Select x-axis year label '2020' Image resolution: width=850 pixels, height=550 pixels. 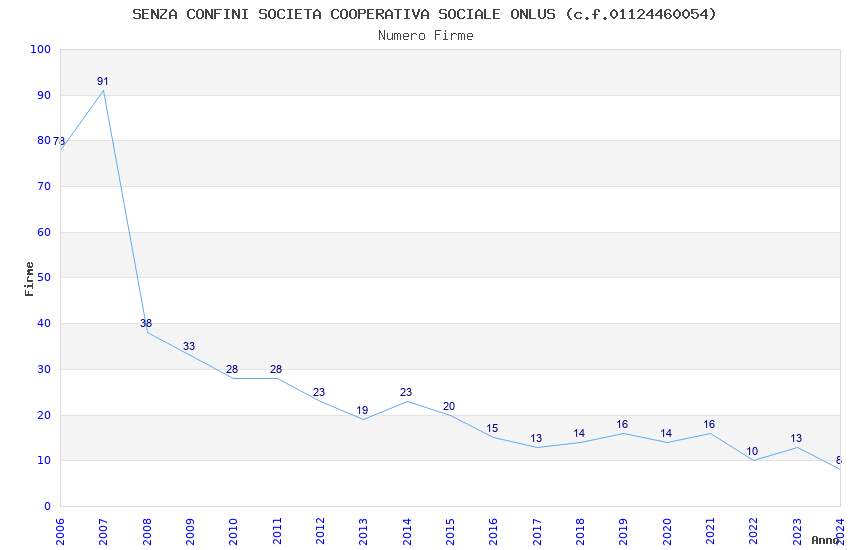pos(667,531)
